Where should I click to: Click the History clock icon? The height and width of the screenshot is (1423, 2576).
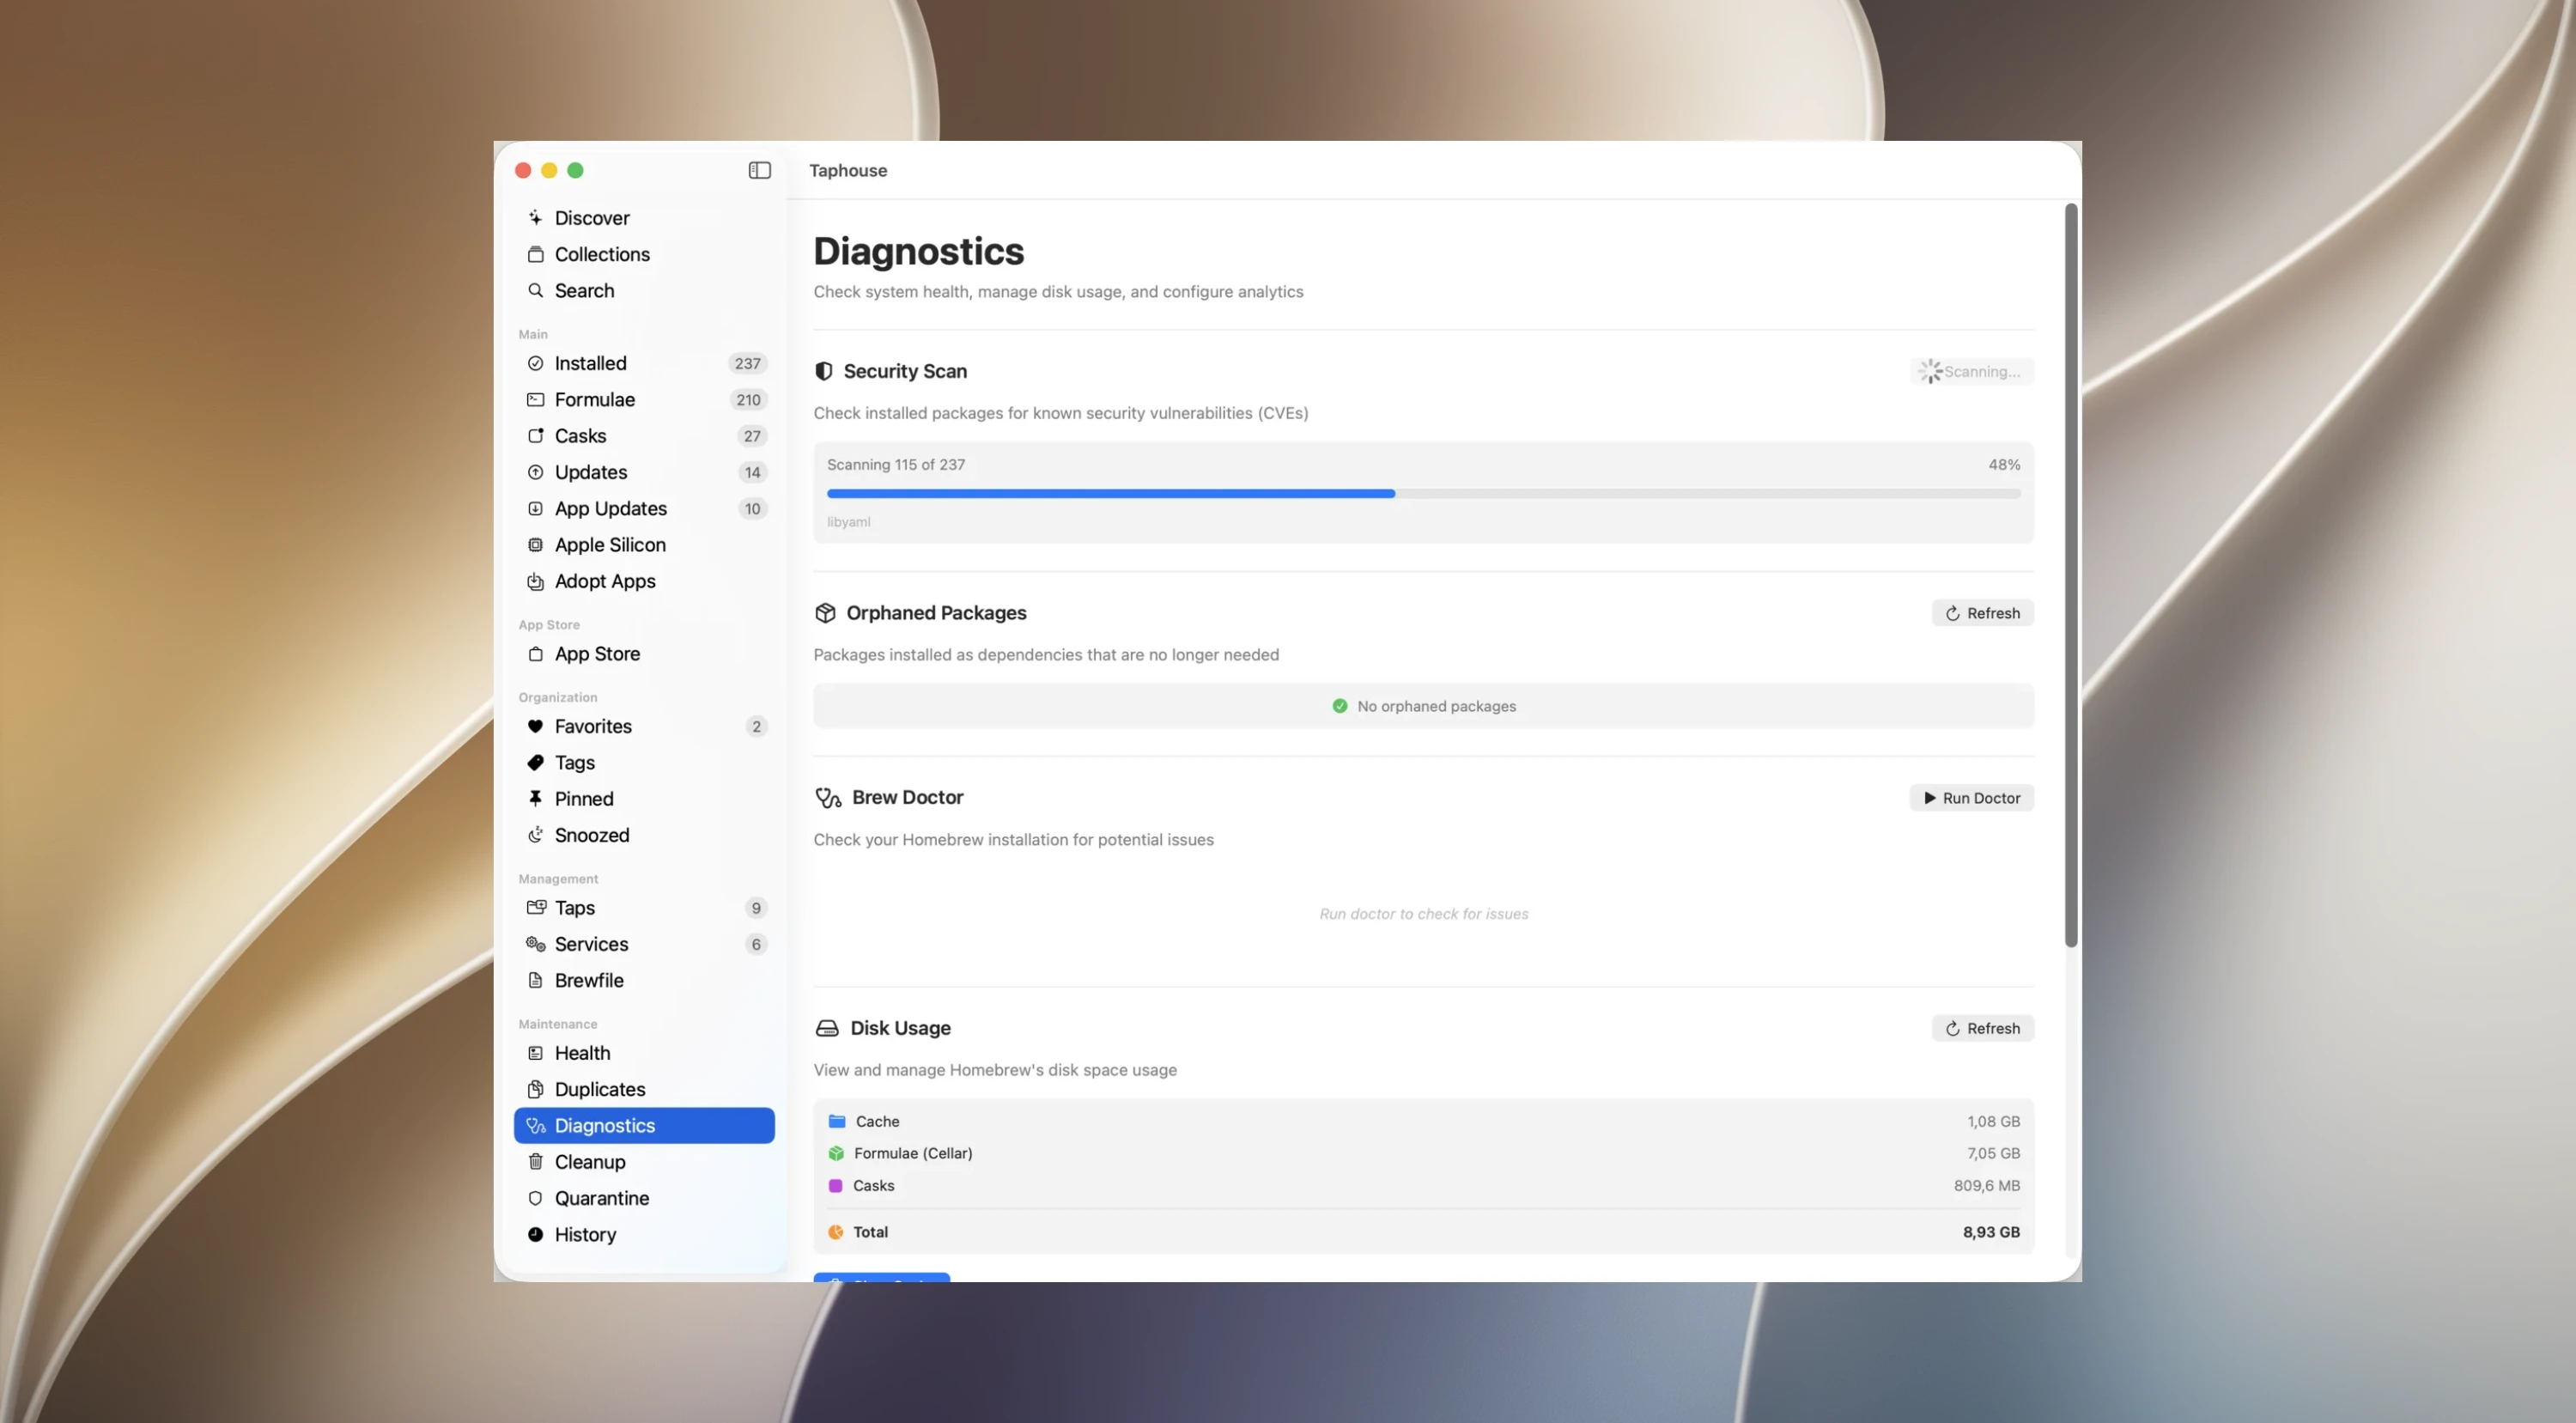(535, 1234)
